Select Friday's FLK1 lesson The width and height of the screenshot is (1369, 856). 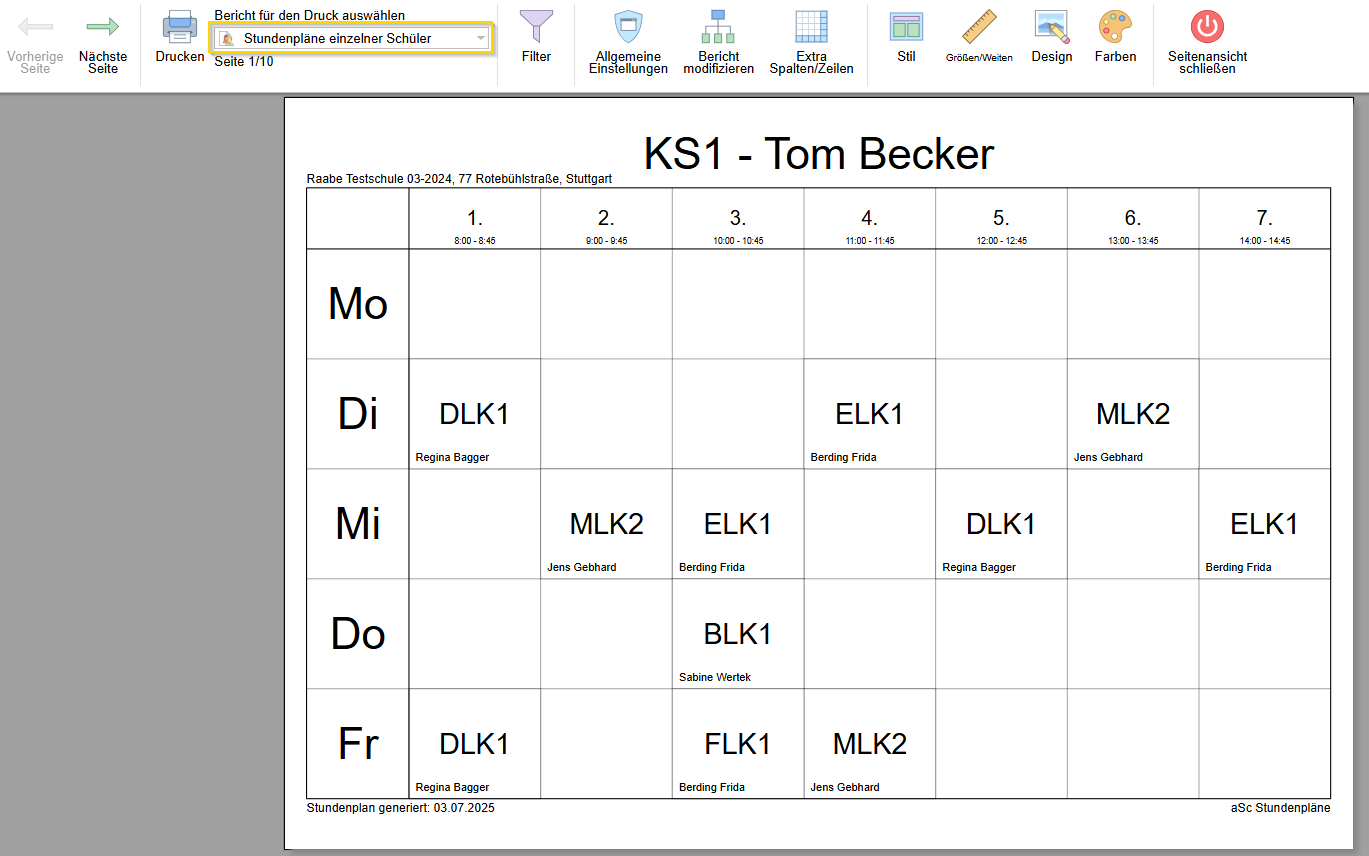click(738, 744)
